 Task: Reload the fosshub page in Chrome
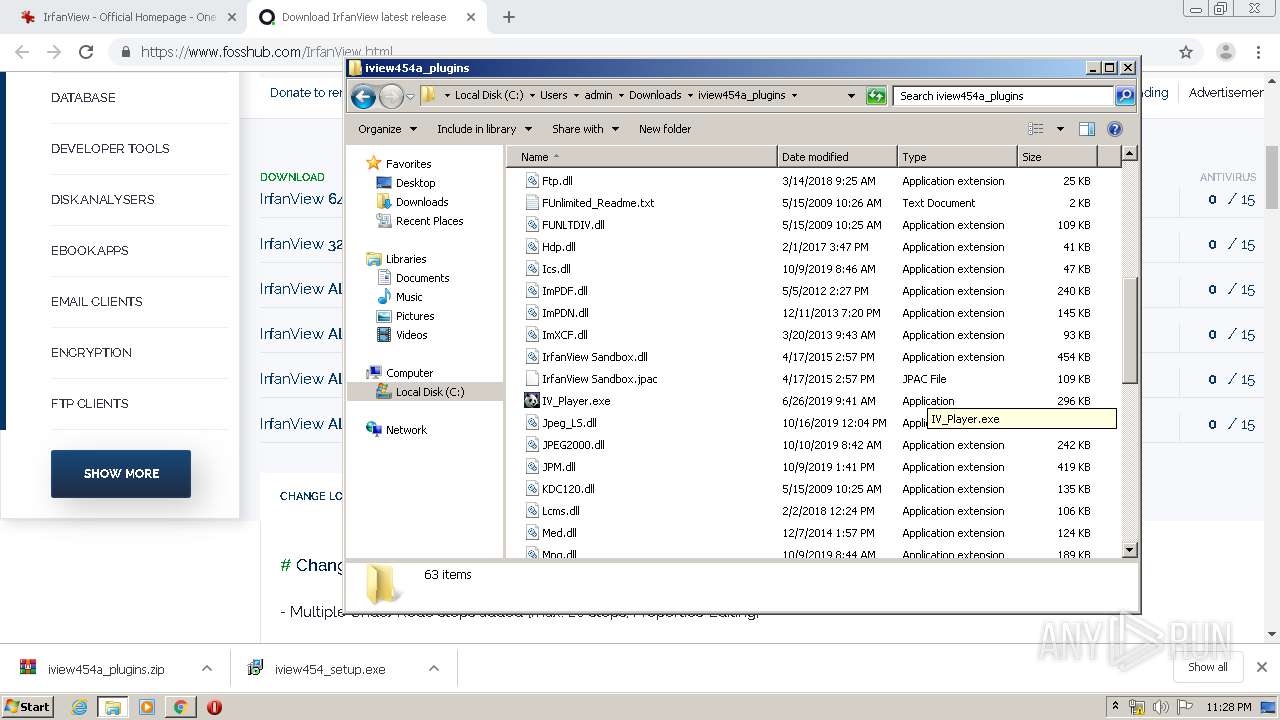click(86, 52)
